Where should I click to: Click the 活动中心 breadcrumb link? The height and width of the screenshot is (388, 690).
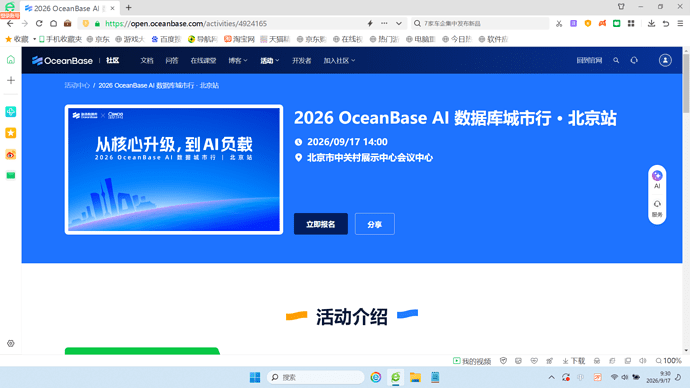(77, 85)
